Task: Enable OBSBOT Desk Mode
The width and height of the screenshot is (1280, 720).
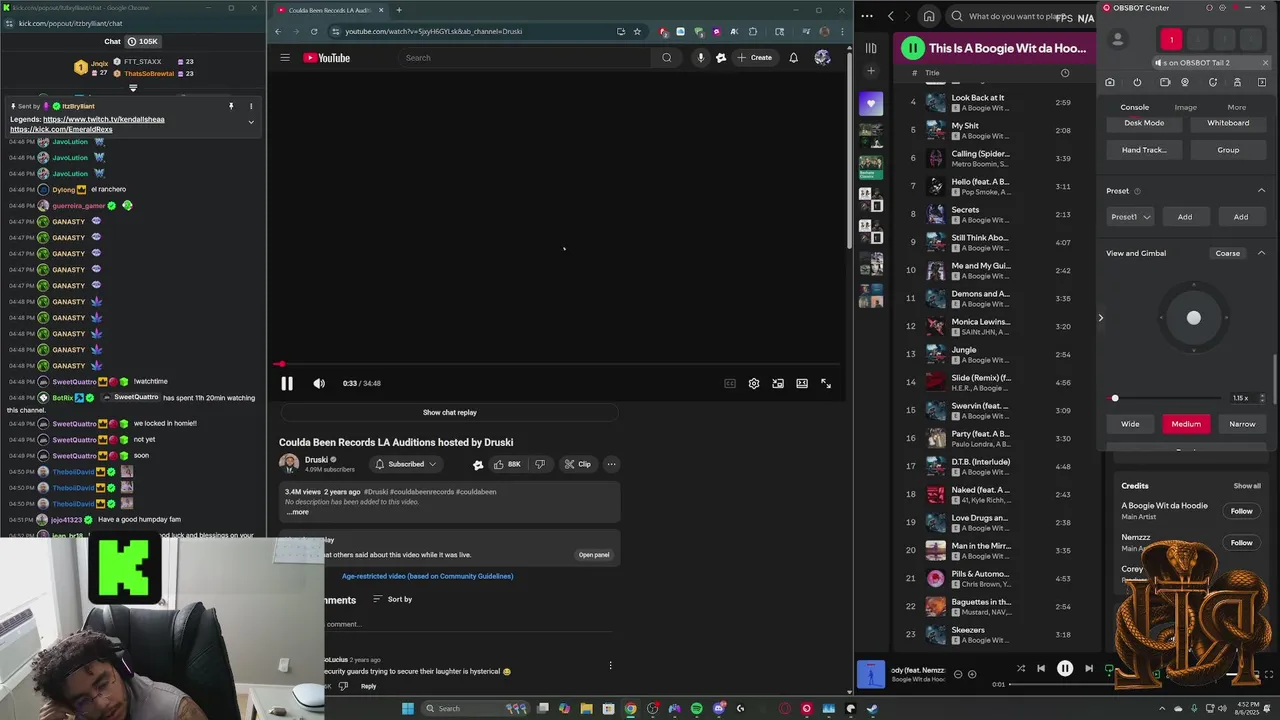Action: (1144, 123)
